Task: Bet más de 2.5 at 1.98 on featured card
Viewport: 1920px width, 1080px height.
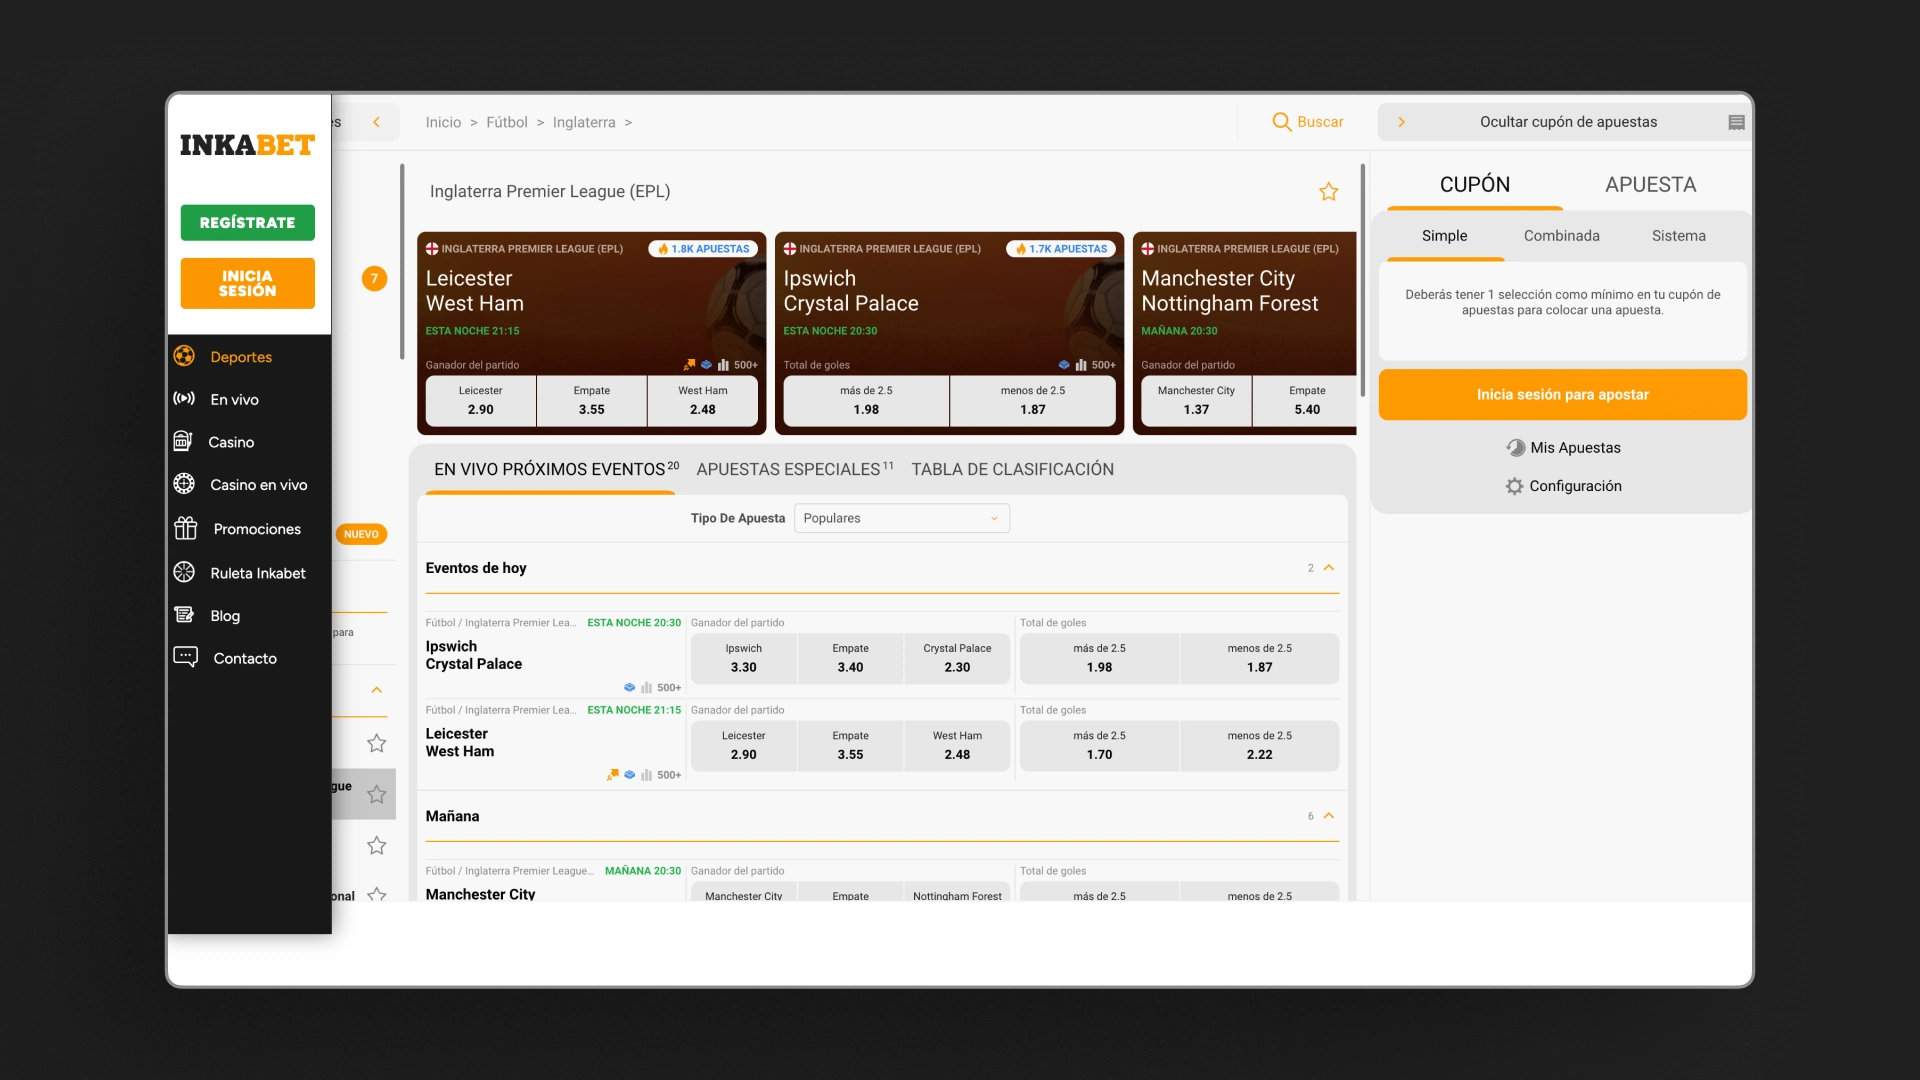Action: (x=866, y=401)
